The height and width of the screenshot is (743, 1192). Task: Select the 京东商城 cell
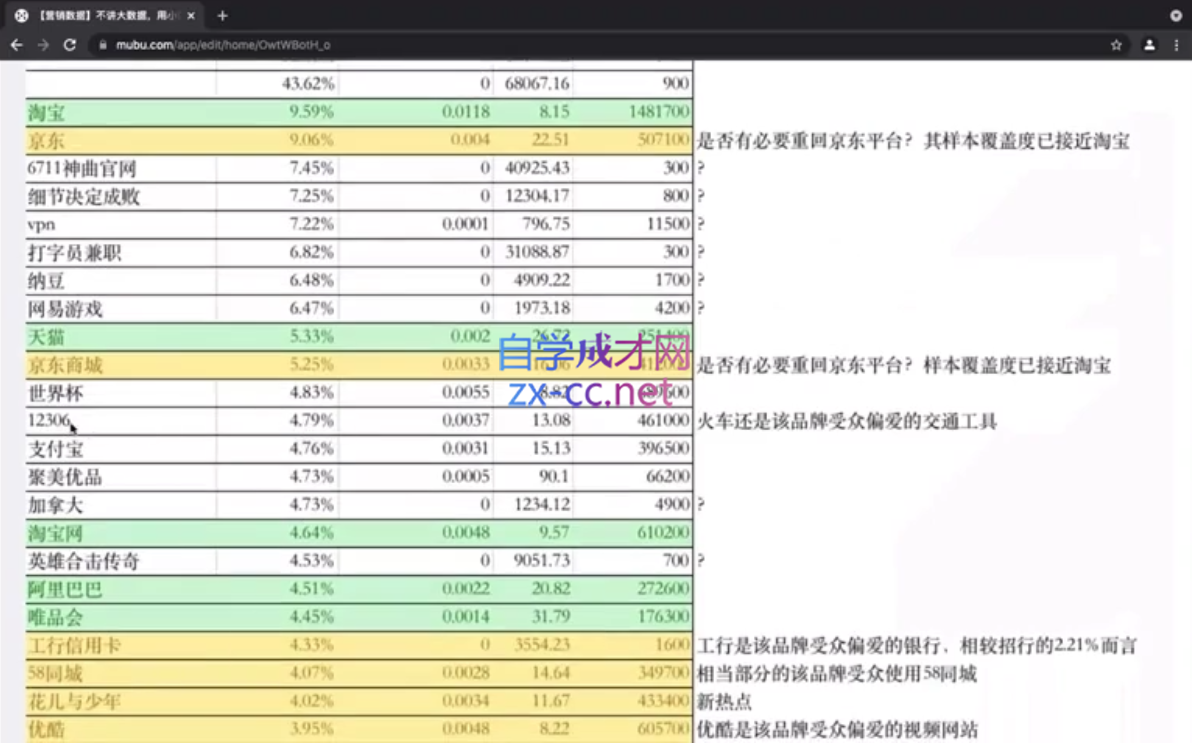120,365
